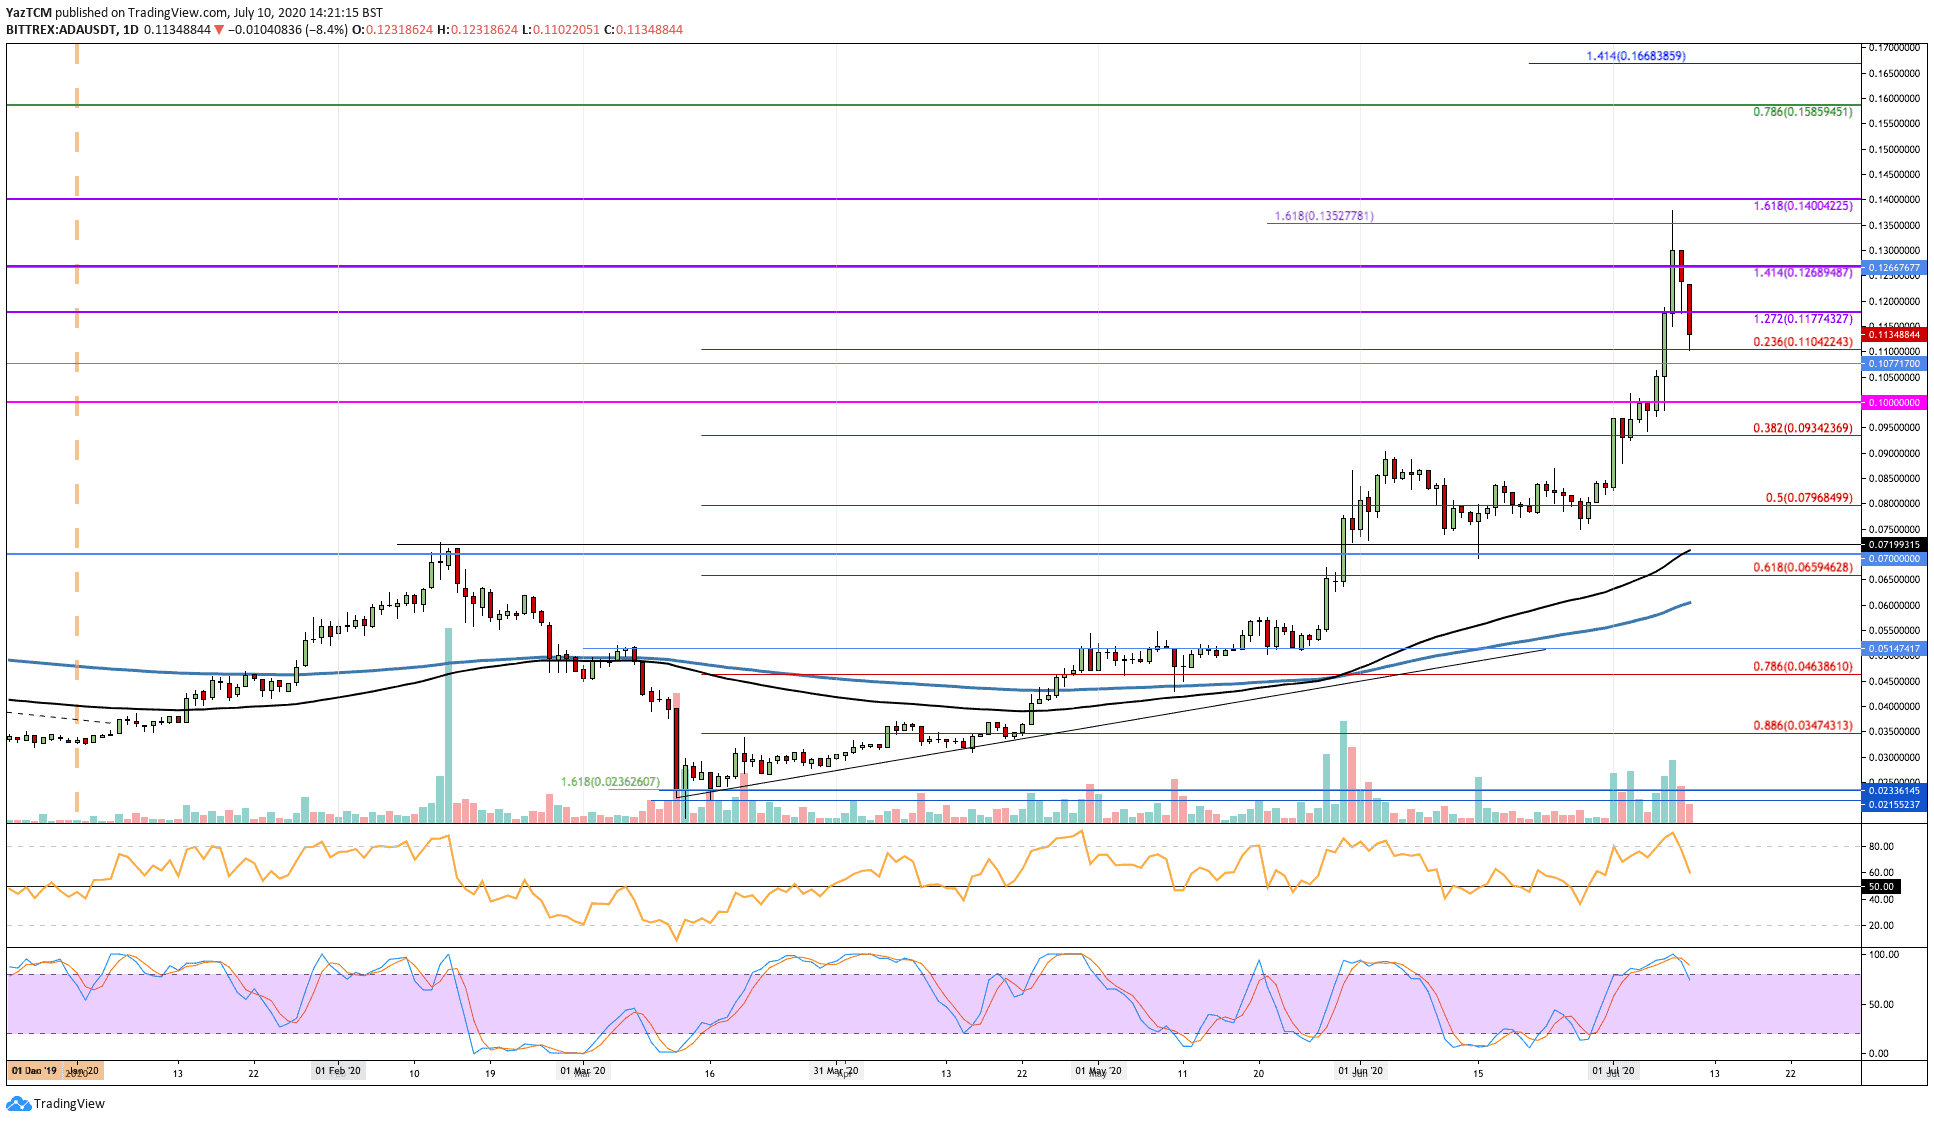This screenshot has height=1122, width=1934.
Task: Select the 0.382(0.09342369) retracement label
Action: pos(1802,428)
